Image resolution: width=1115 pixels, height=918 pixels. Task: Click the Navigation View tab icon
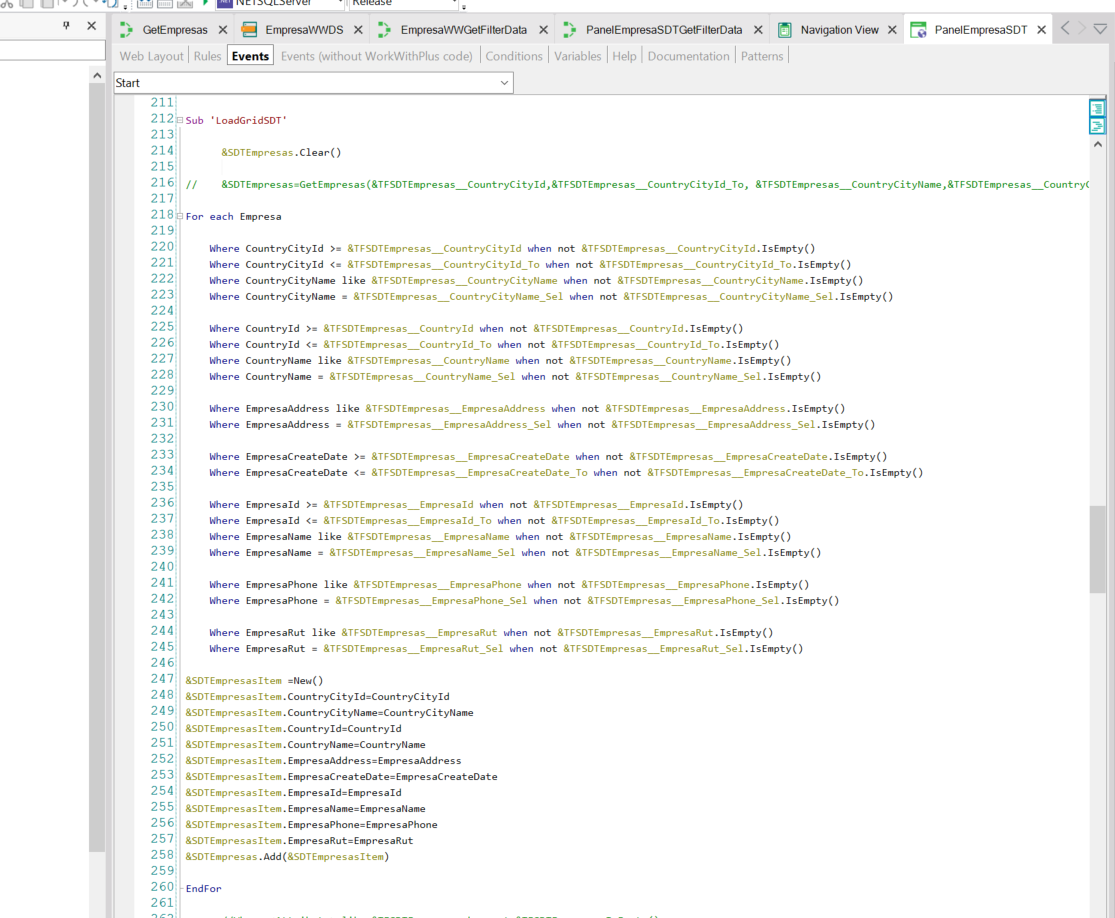coord(784,30)
